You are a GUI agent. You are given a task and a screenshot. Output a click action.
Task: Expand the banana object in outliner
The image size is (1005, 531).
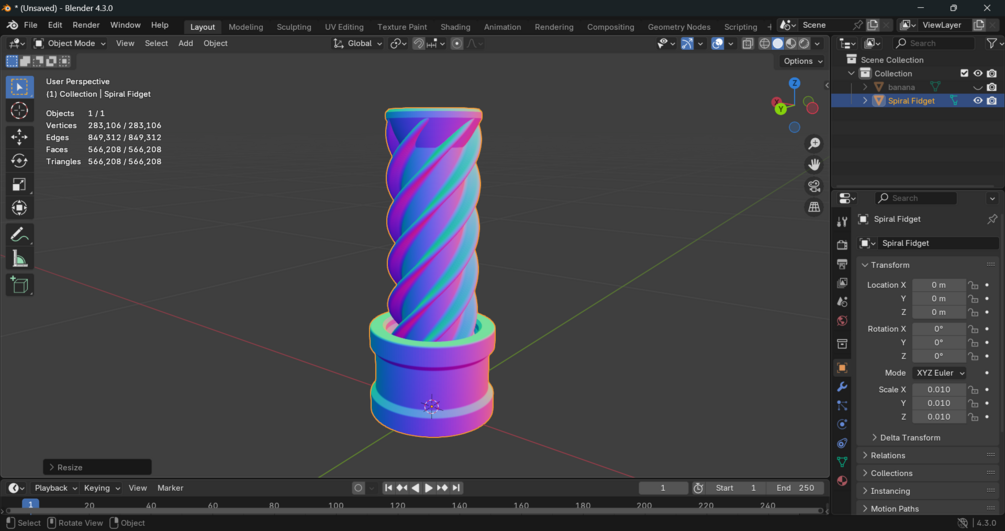click(865, 87)
